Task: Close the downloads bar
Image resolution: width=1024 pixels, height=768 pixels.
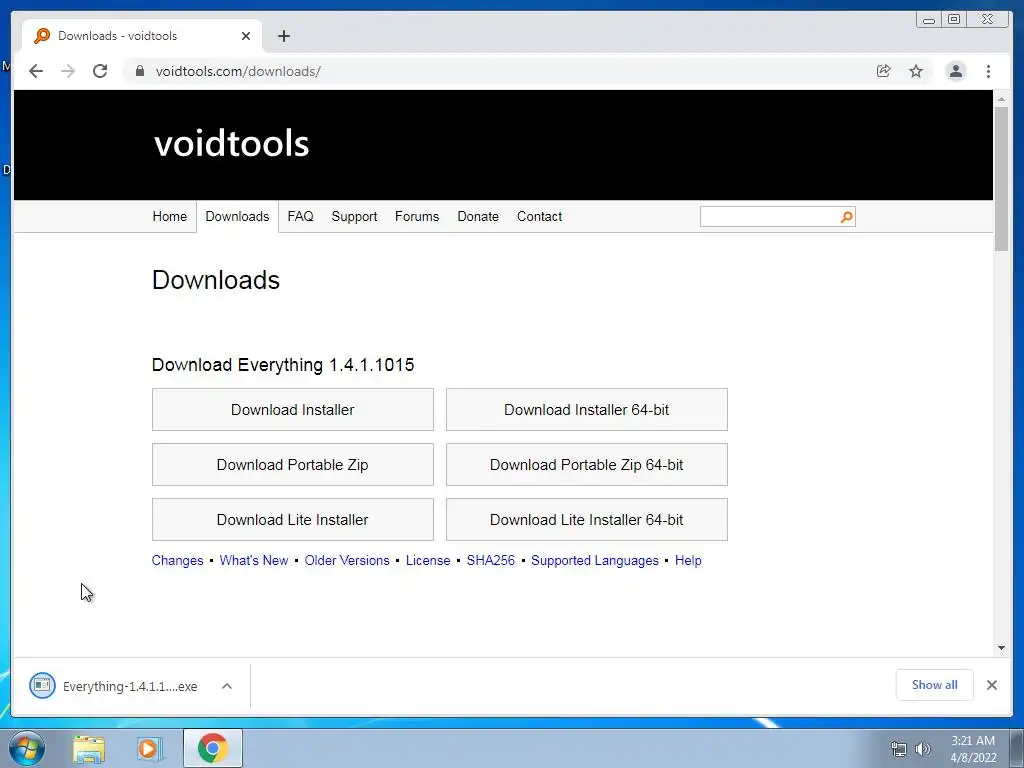Action: (x=991, y=684)
